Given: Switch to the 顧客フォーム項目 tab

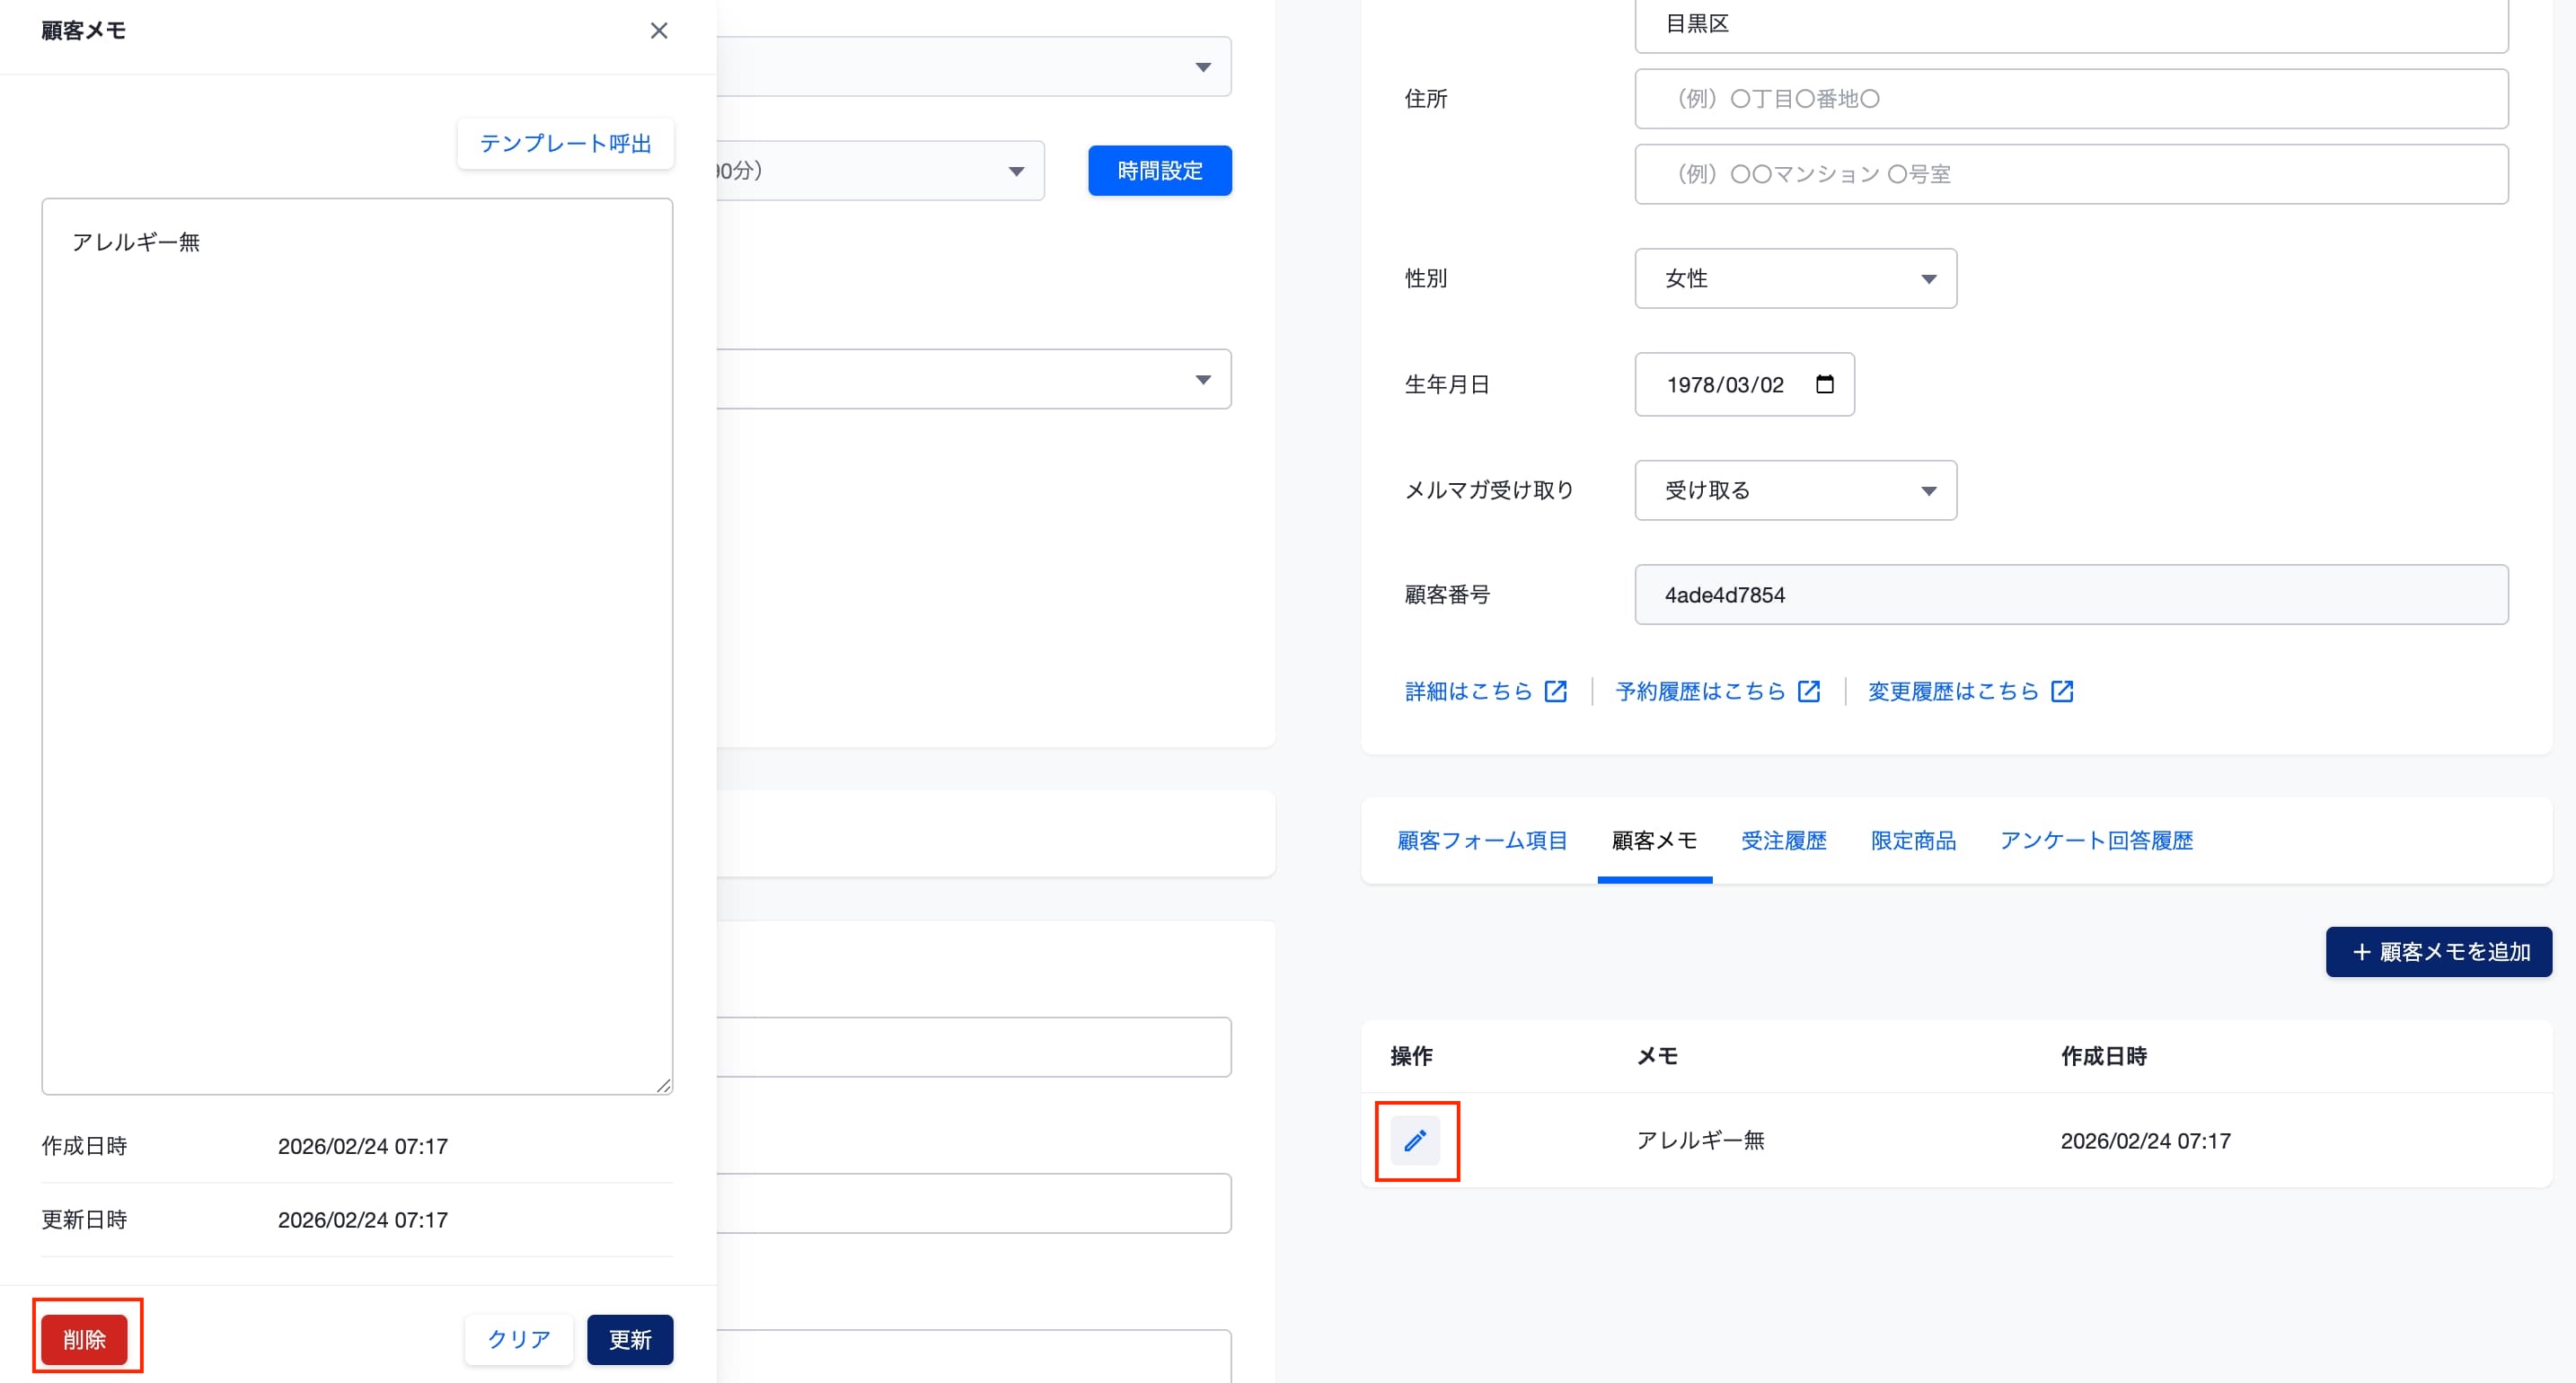Looking at the screenshot, I should pos(1482,840).
